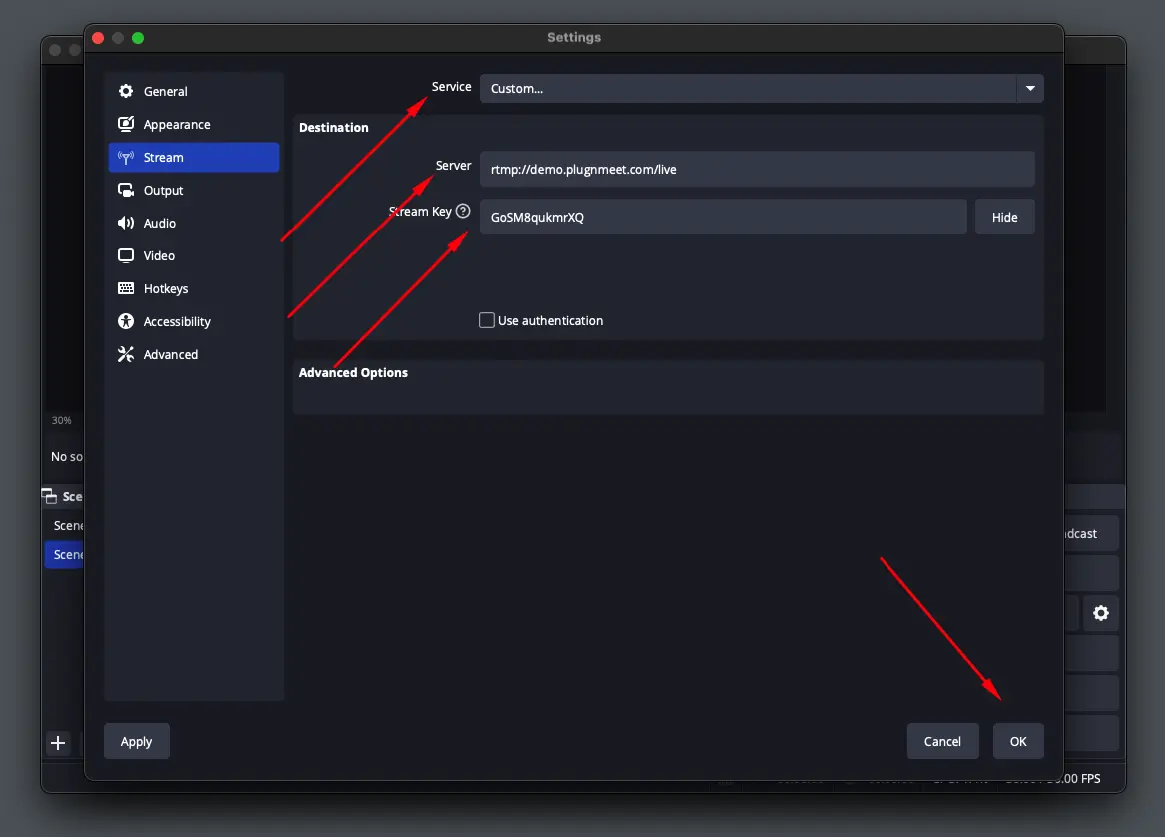
Task: Select the Appearance settings icon
Action: (x=126, y=124)
